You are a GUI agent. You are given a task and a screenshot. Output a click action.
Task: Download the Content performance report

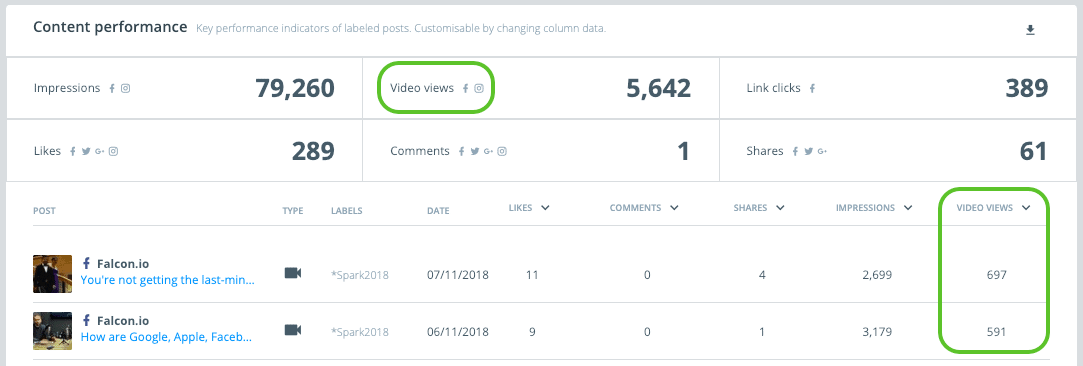point(1030,30)
